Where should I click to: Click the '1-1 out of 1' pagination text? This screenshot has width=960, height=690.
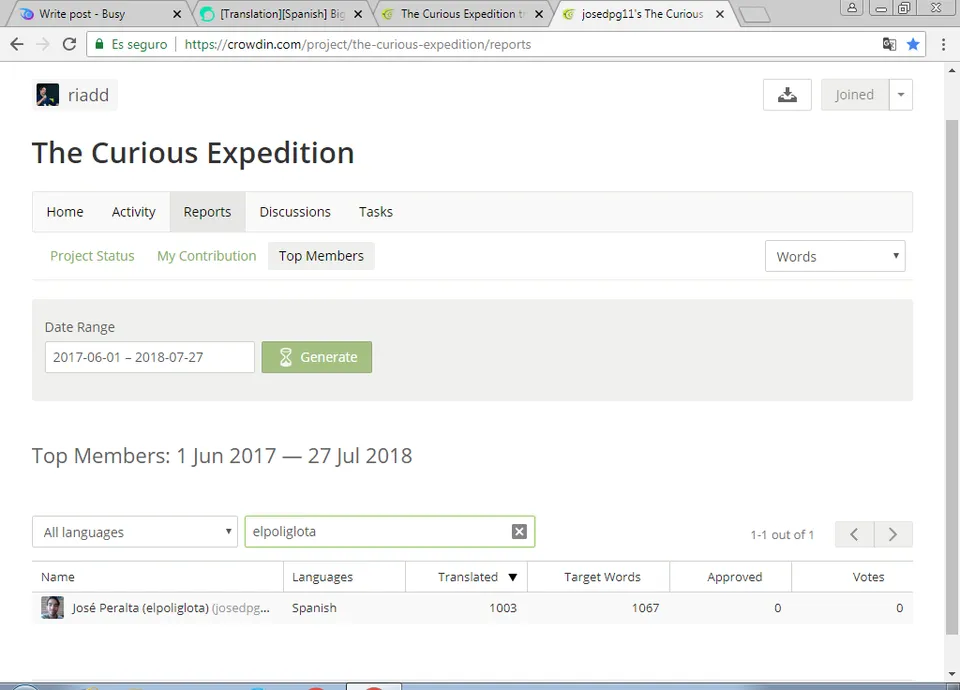click(x=782, y=534)
